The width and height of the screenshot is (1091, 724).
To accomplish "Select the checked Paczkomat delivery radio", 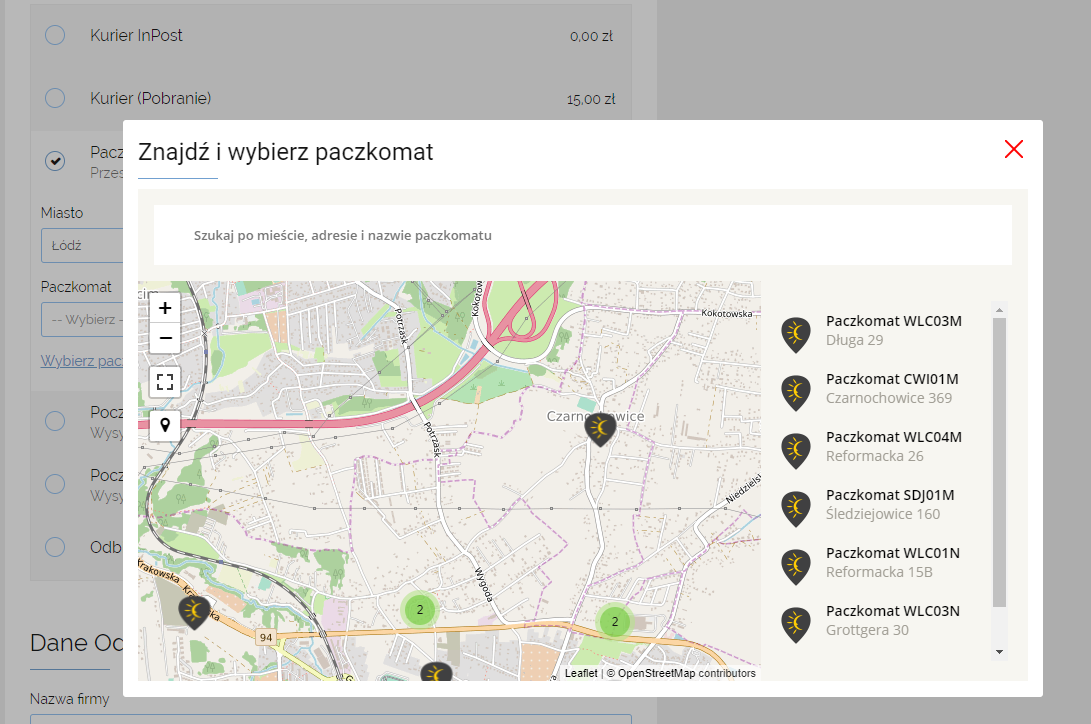I will (55, 161).
